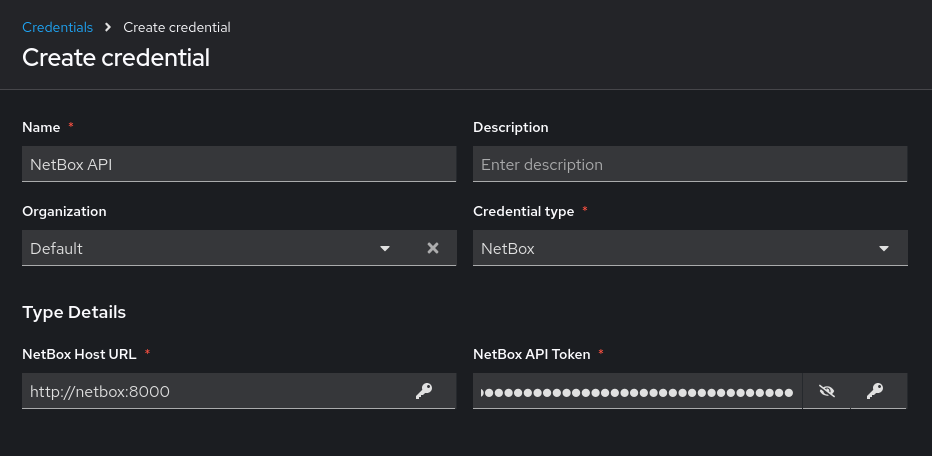Image resolution: width=932 pixels, height=456 pixels.
Task: Click the Credential type label
Action: 524,211
